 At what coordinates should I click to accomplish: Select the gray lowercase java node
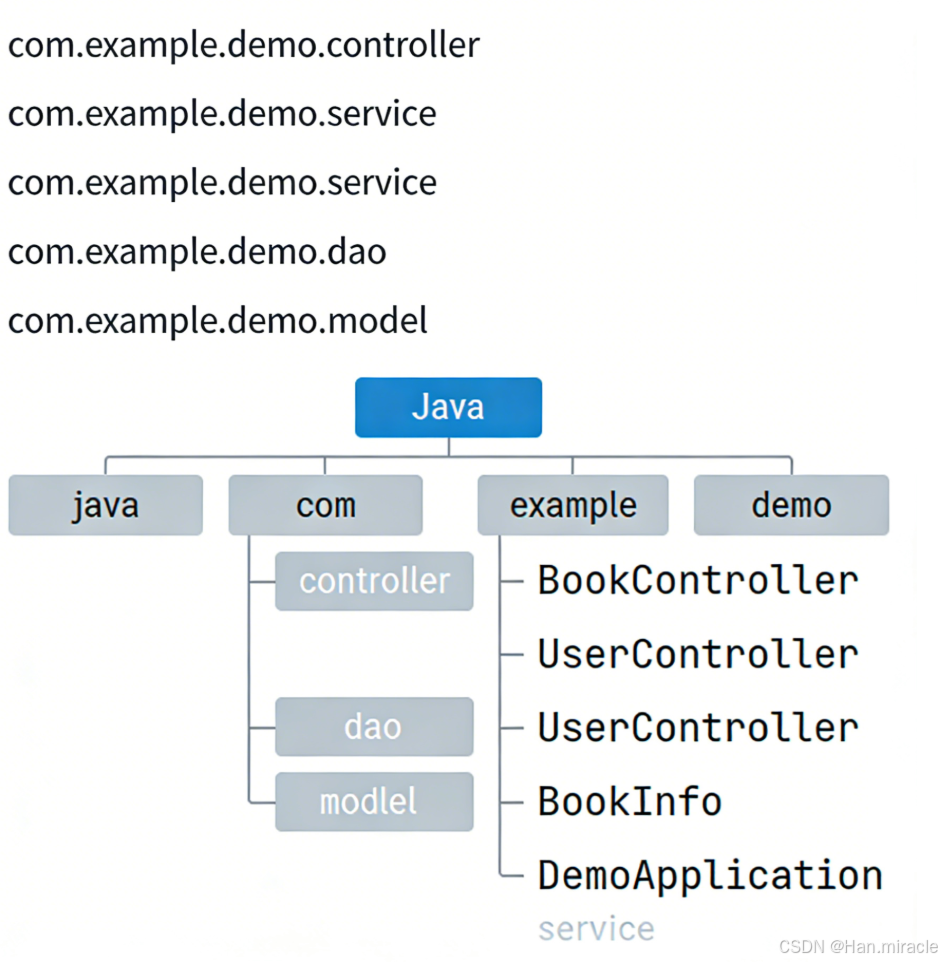[106, 505]
